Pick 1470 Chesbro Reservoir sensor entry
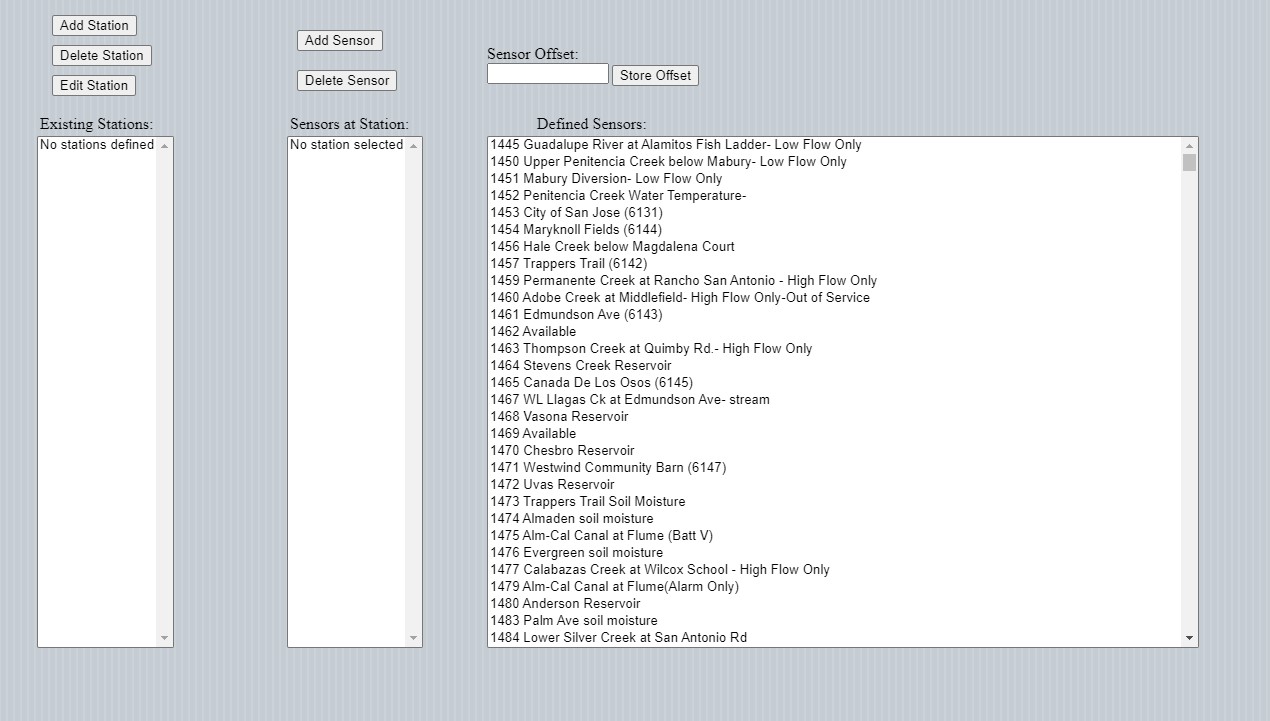This screenshot has width=1270, height=721. tap(562, 451)
